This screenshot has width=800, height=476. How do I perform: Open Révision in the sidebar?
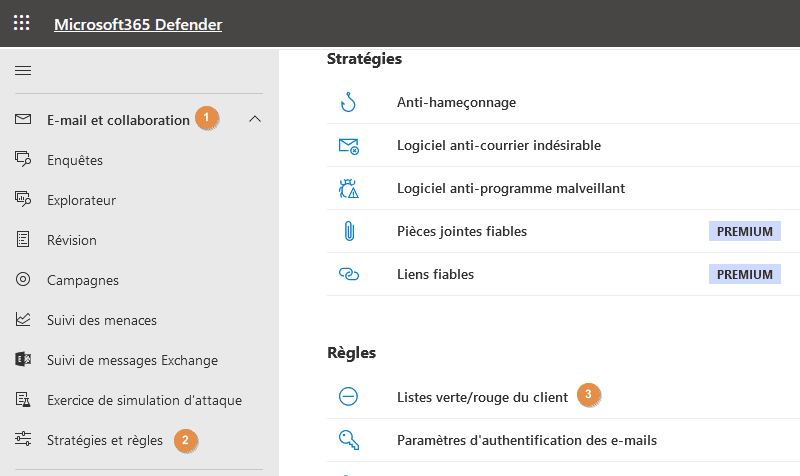(x=72, y=240)
